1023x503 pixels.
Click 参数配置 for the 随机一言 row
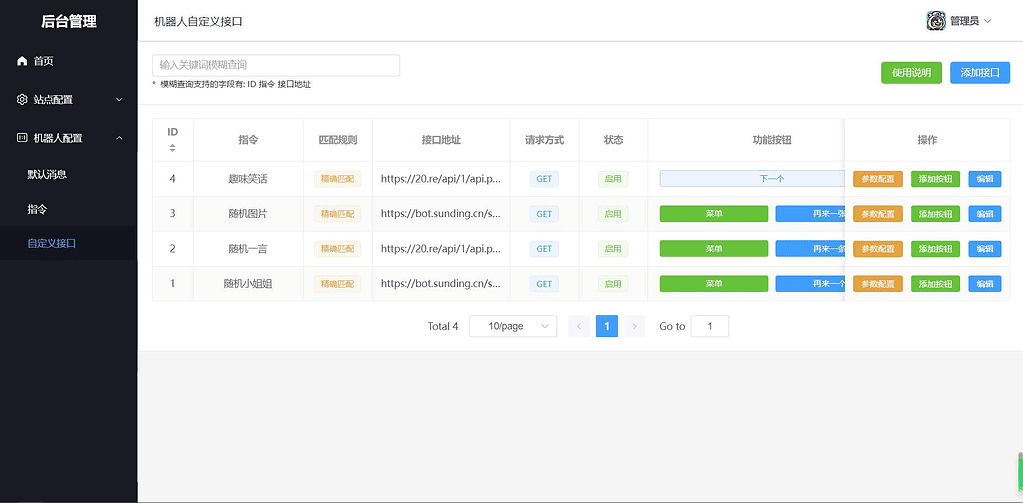(x=878, y=249)
